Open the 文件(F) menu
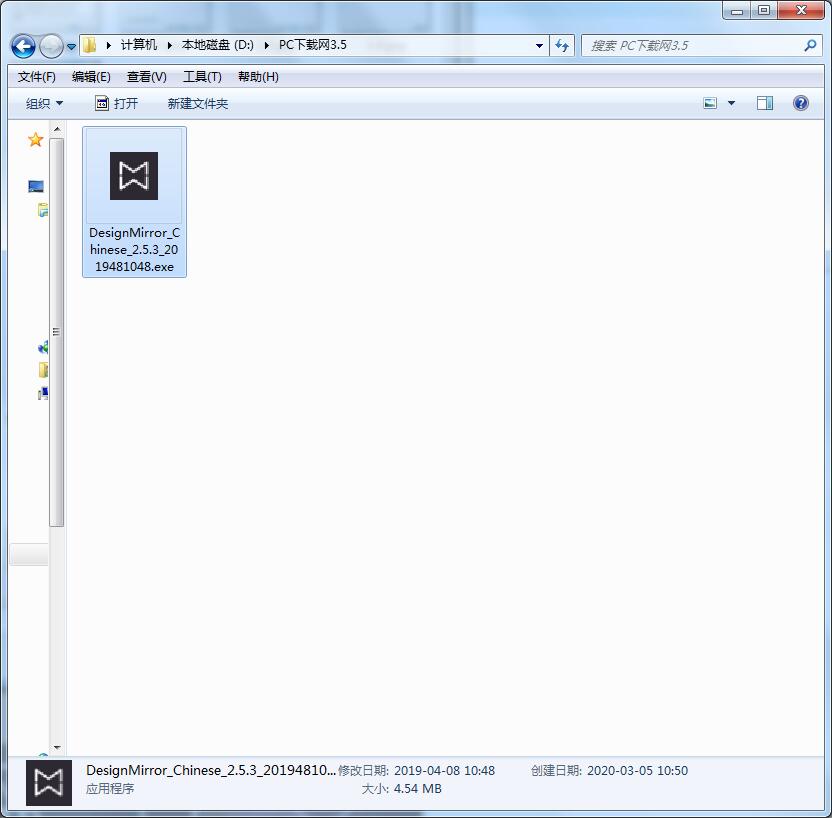 37,77
